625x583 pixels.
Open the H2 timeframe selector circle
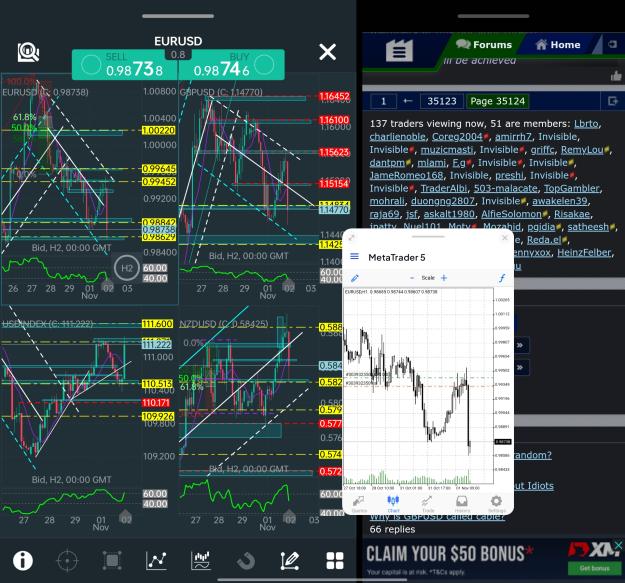126,268
